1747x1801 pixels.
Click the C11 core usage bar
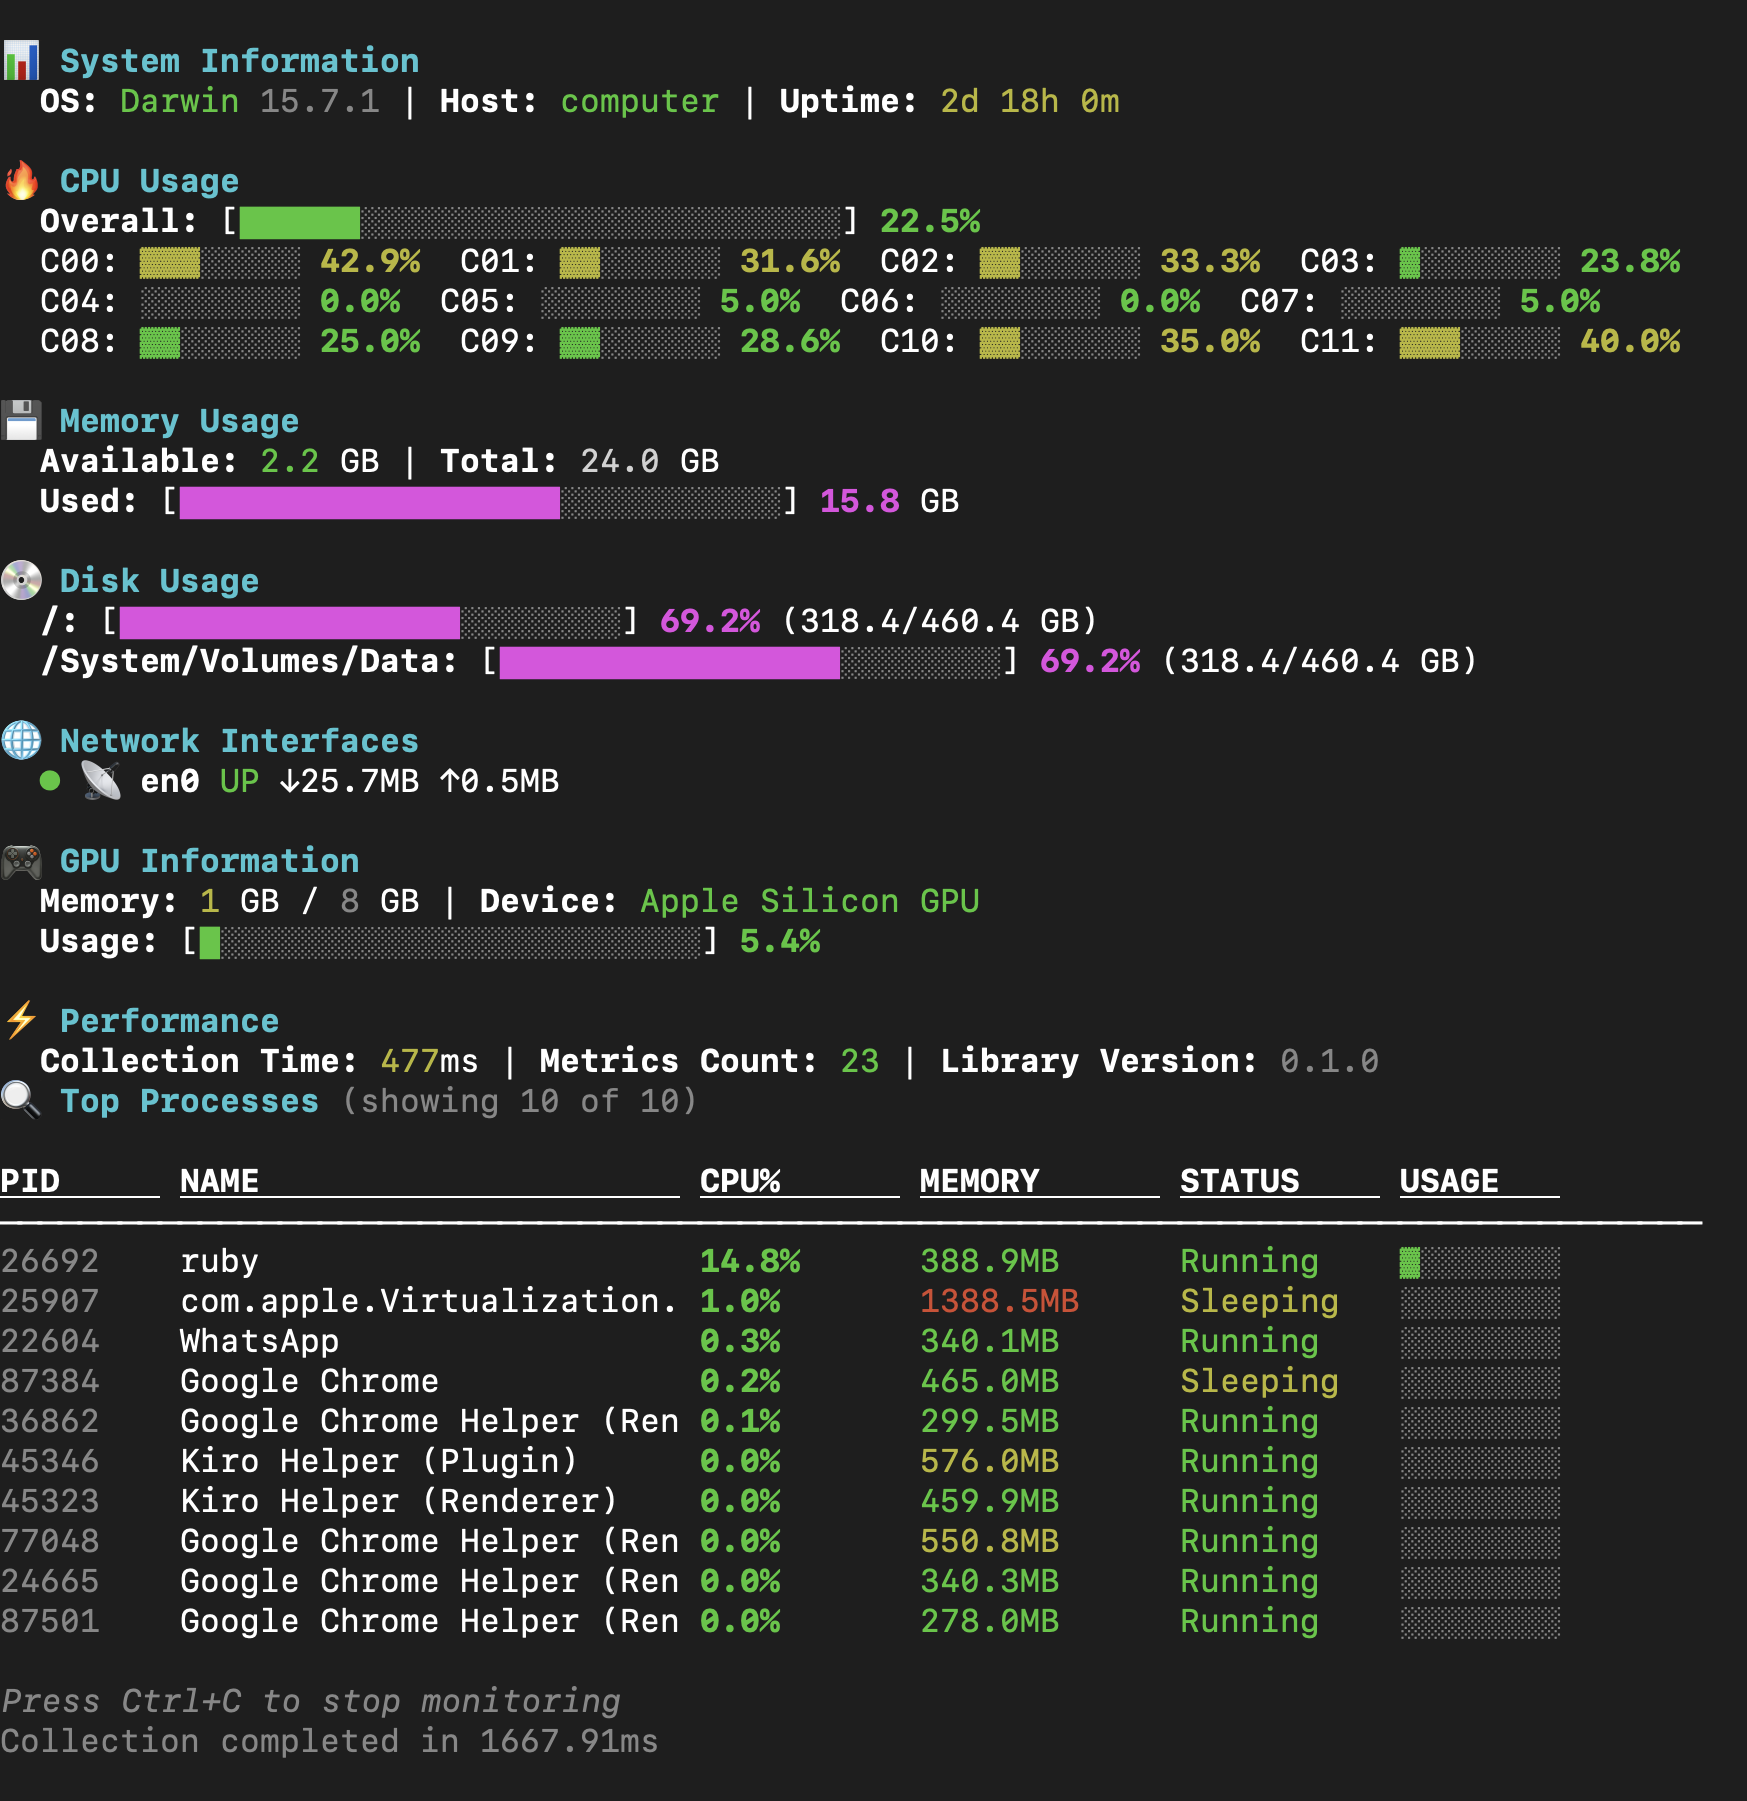click(1480, 342)
